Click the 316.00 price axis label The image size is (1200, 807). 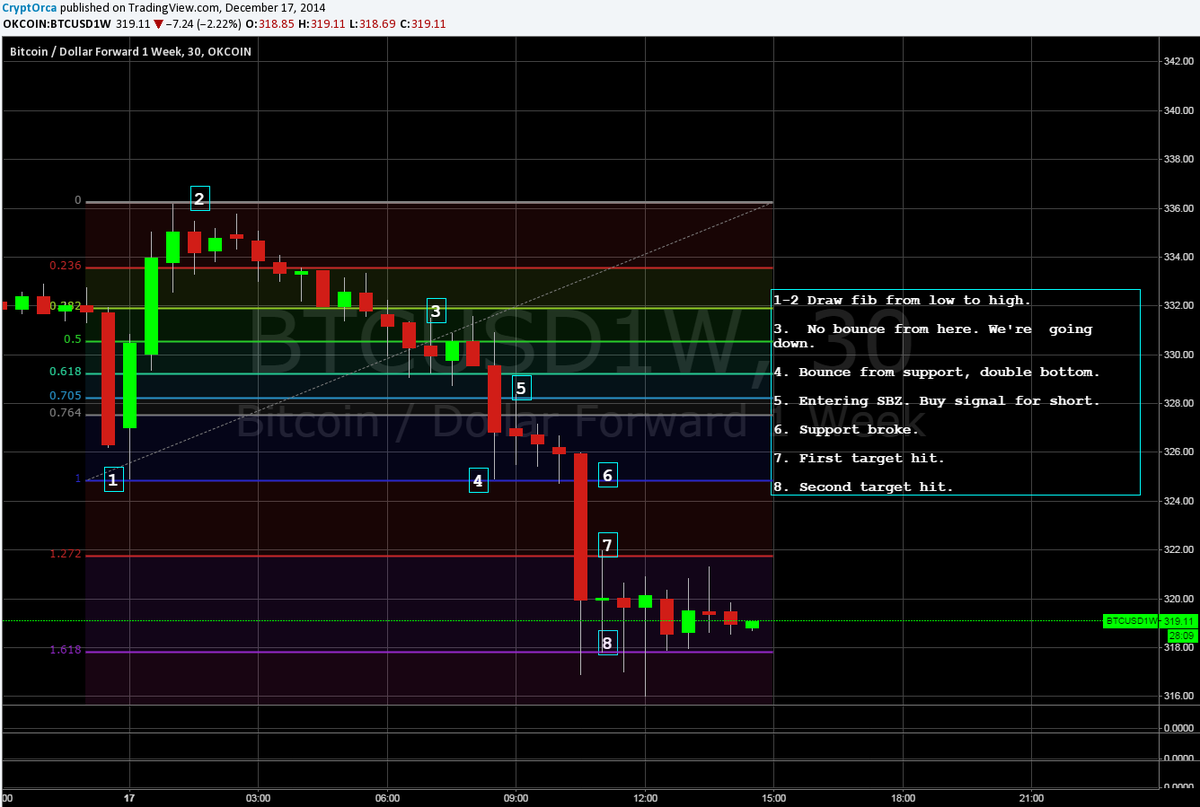(1177, 696)
